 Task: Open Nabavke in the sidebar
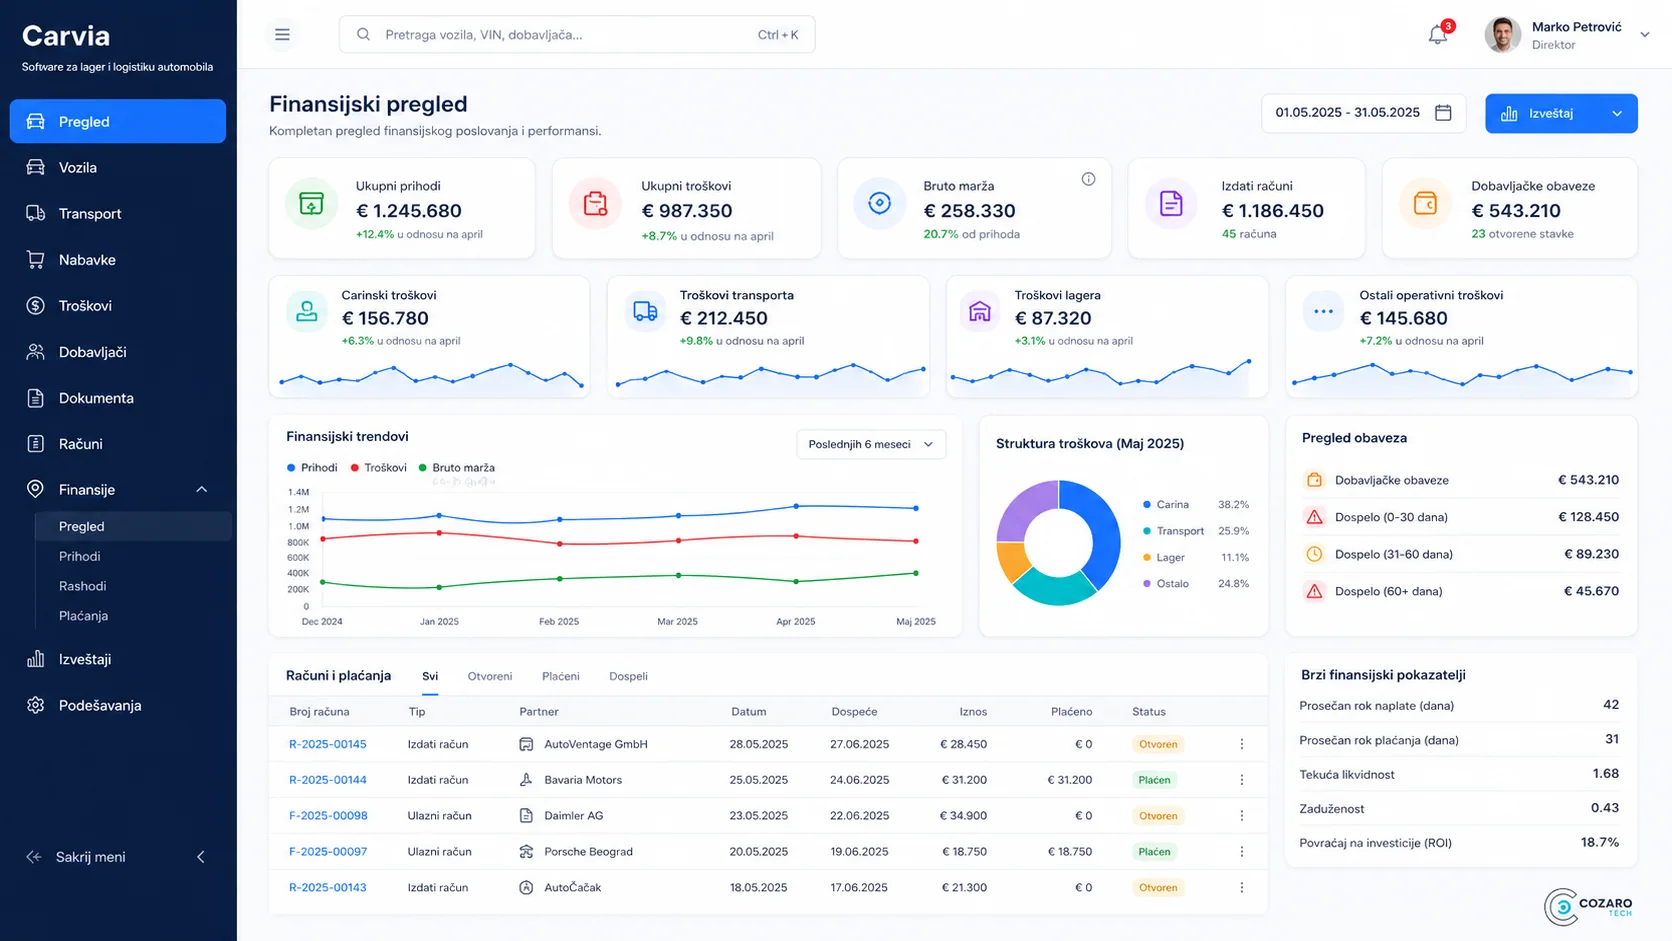click(117, 259)
